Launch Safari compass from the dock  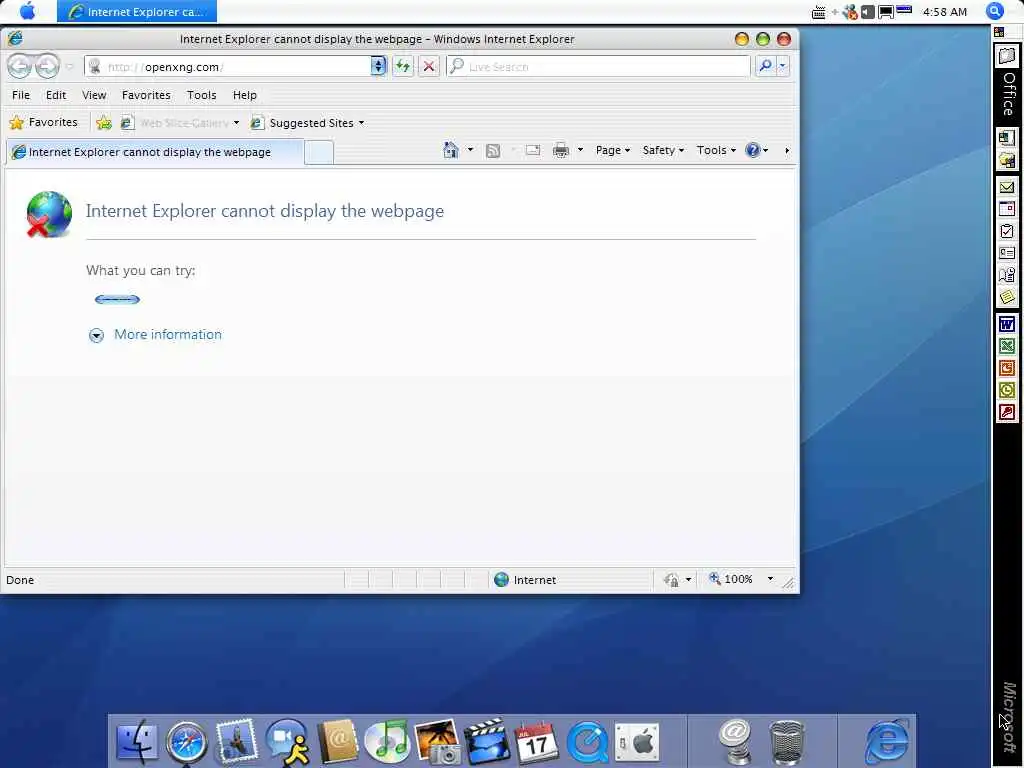point(187,743)
